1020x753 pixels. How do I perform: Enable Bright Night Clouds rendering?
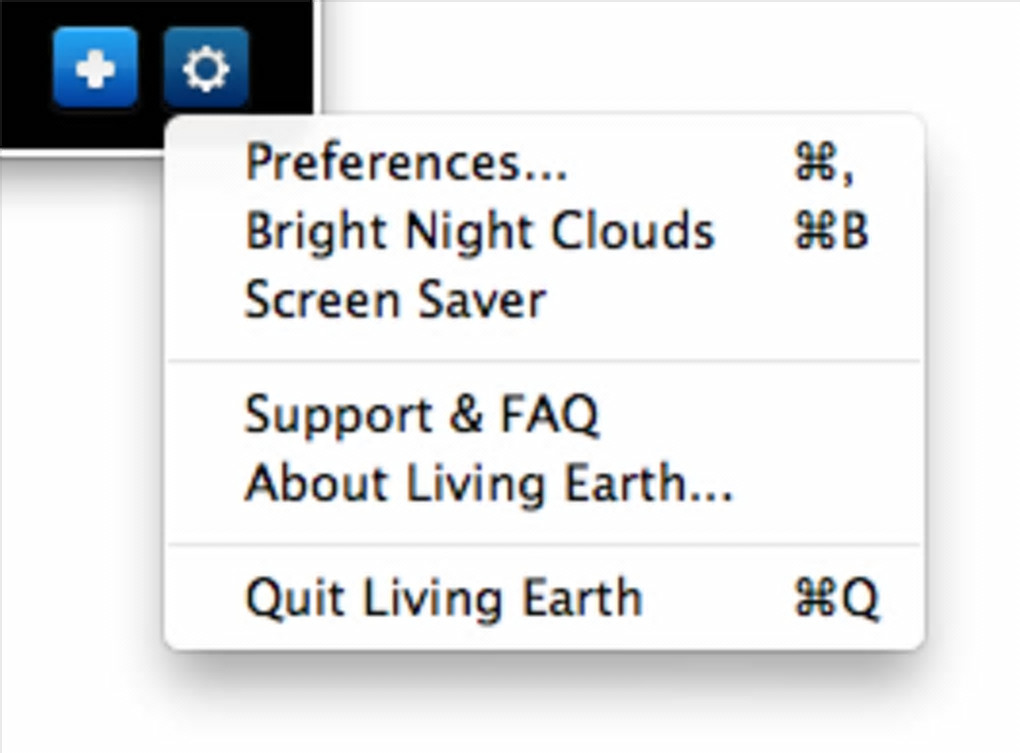click(480, 232)
